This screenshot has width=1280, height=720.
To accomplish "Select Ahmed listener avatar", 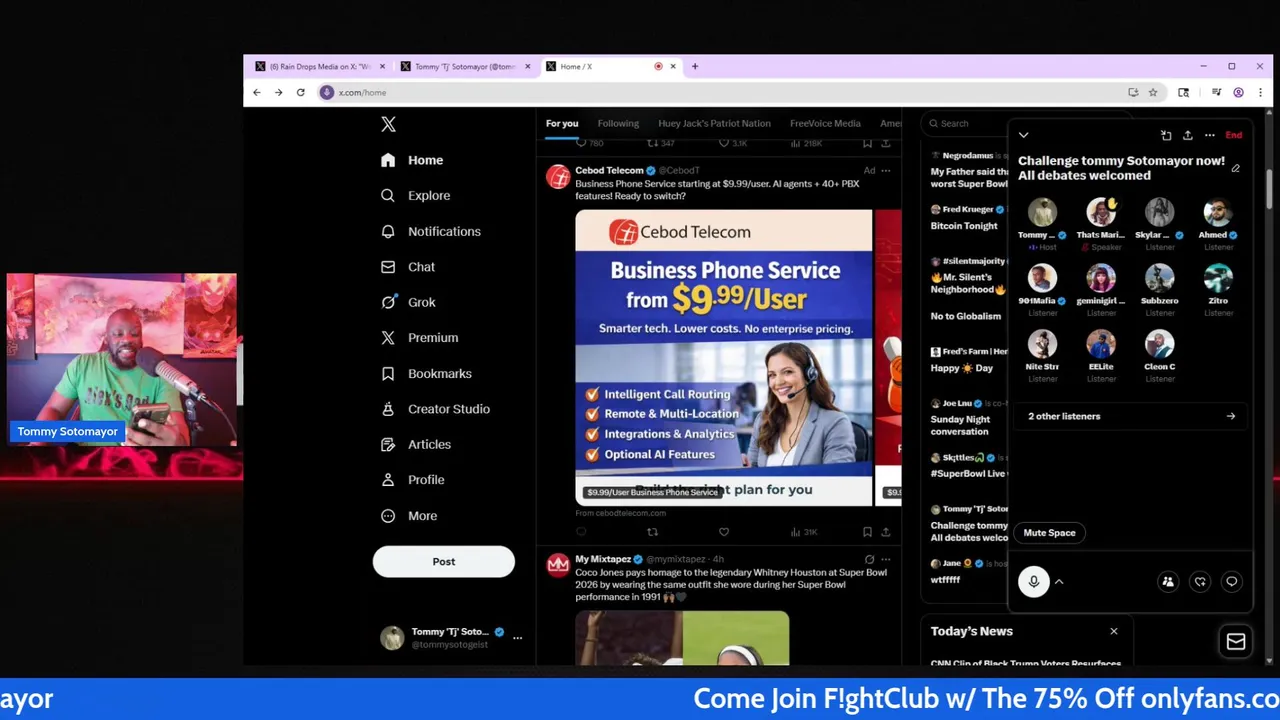I will pyautogui.click(x=1218, y=212).
